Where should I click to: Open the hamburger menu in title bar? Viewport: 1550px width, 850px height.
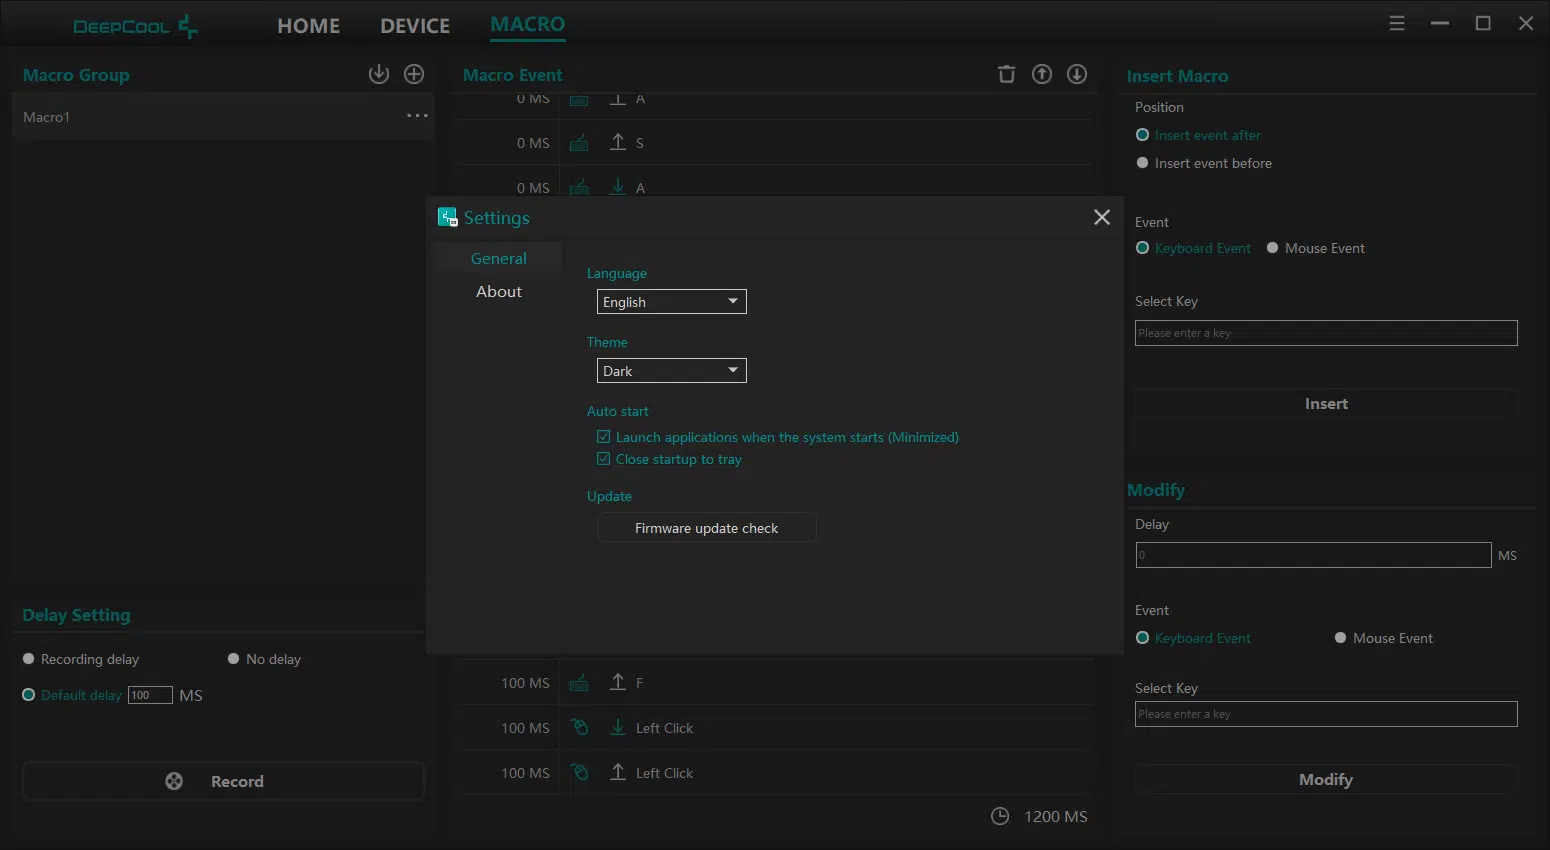pos(1397,23)
